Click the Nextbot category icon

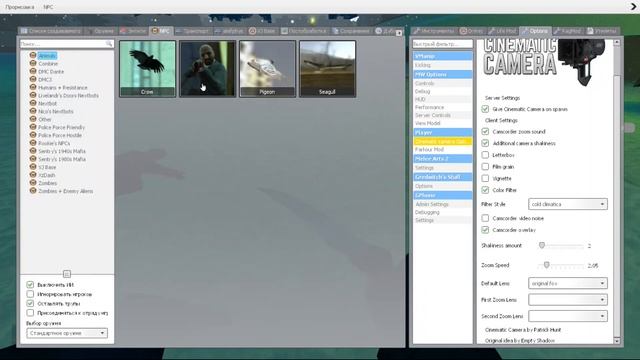point(33,103)
